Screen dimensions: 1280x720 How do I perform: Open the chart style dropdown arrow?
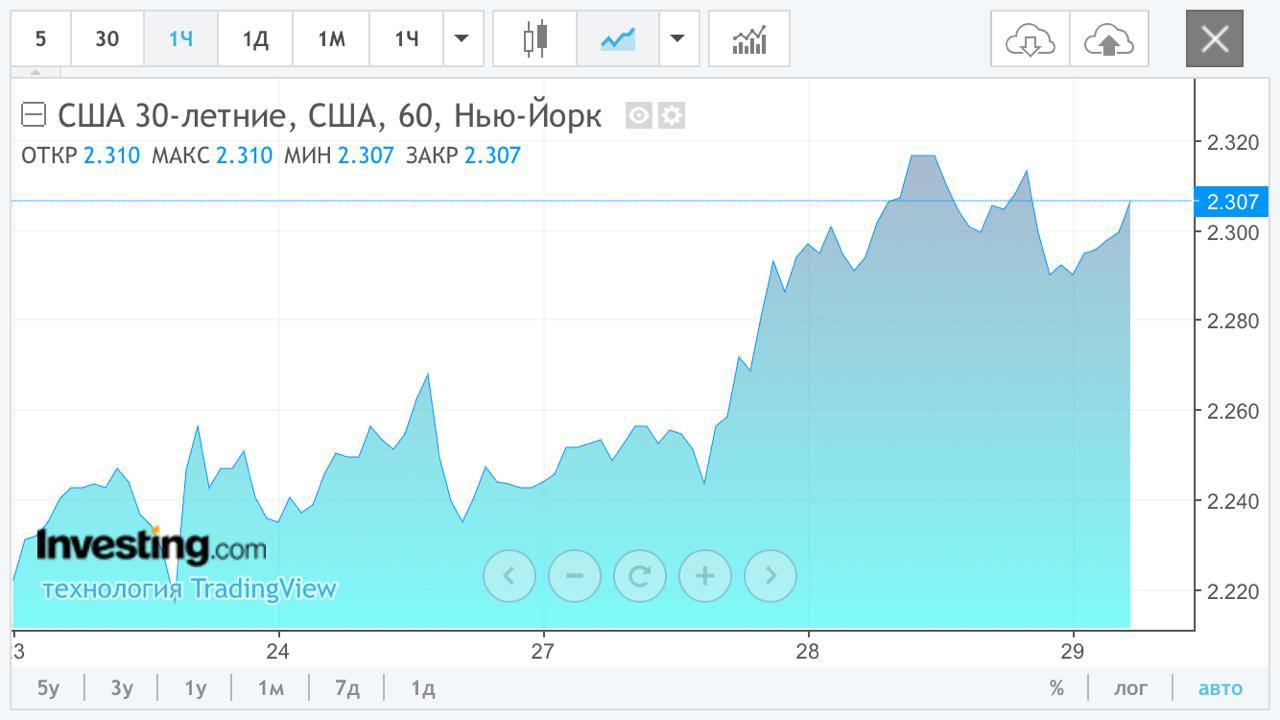(x=678, y=39)
